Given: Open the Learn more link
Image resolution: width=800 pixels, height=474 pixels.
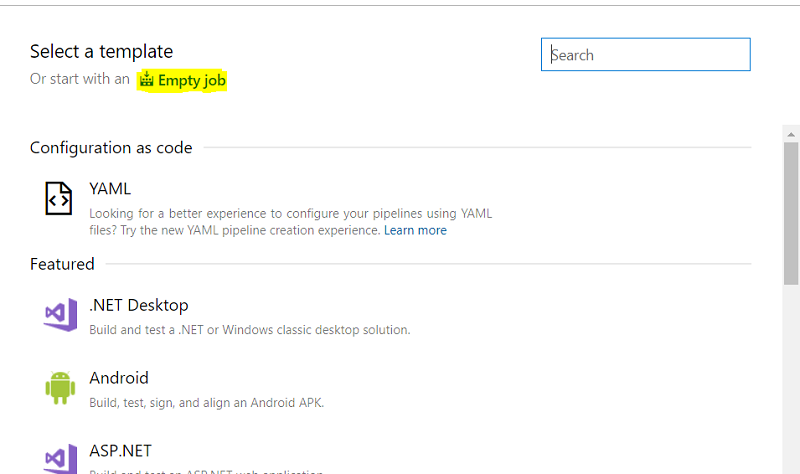Looking at the screenshot, I should pos(415,230).
